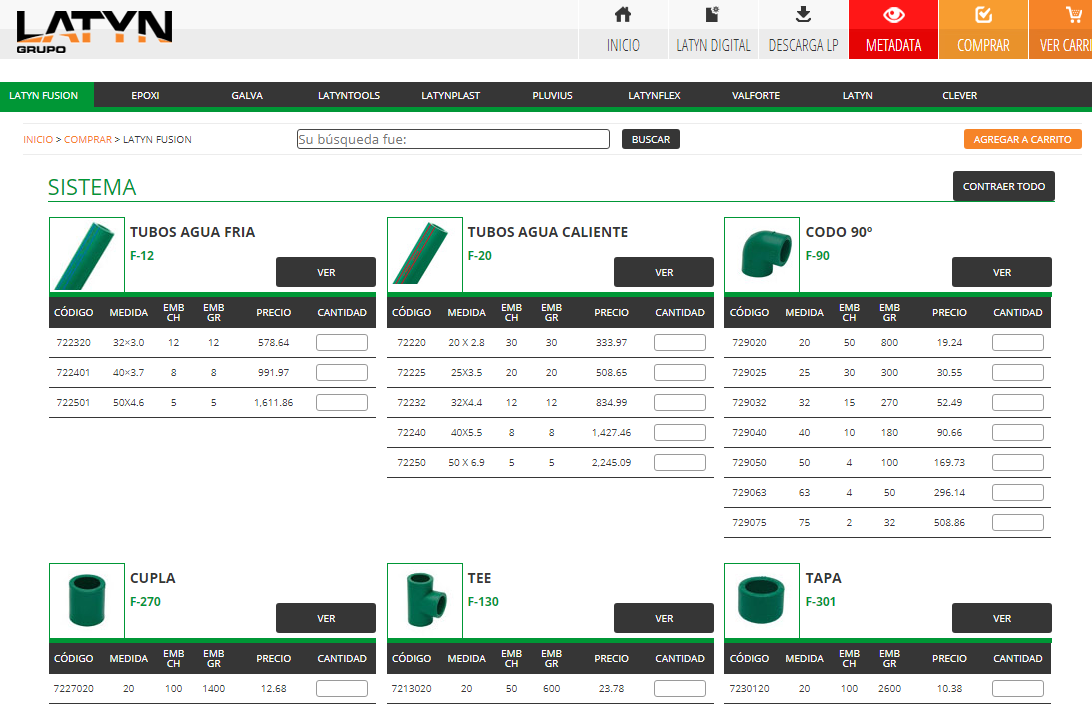The width and height of the screenshot is (1092, 708).
Task: Click VER for Tubos Agua Caliente
Action: pyautogui.click(x=664, y=272)
